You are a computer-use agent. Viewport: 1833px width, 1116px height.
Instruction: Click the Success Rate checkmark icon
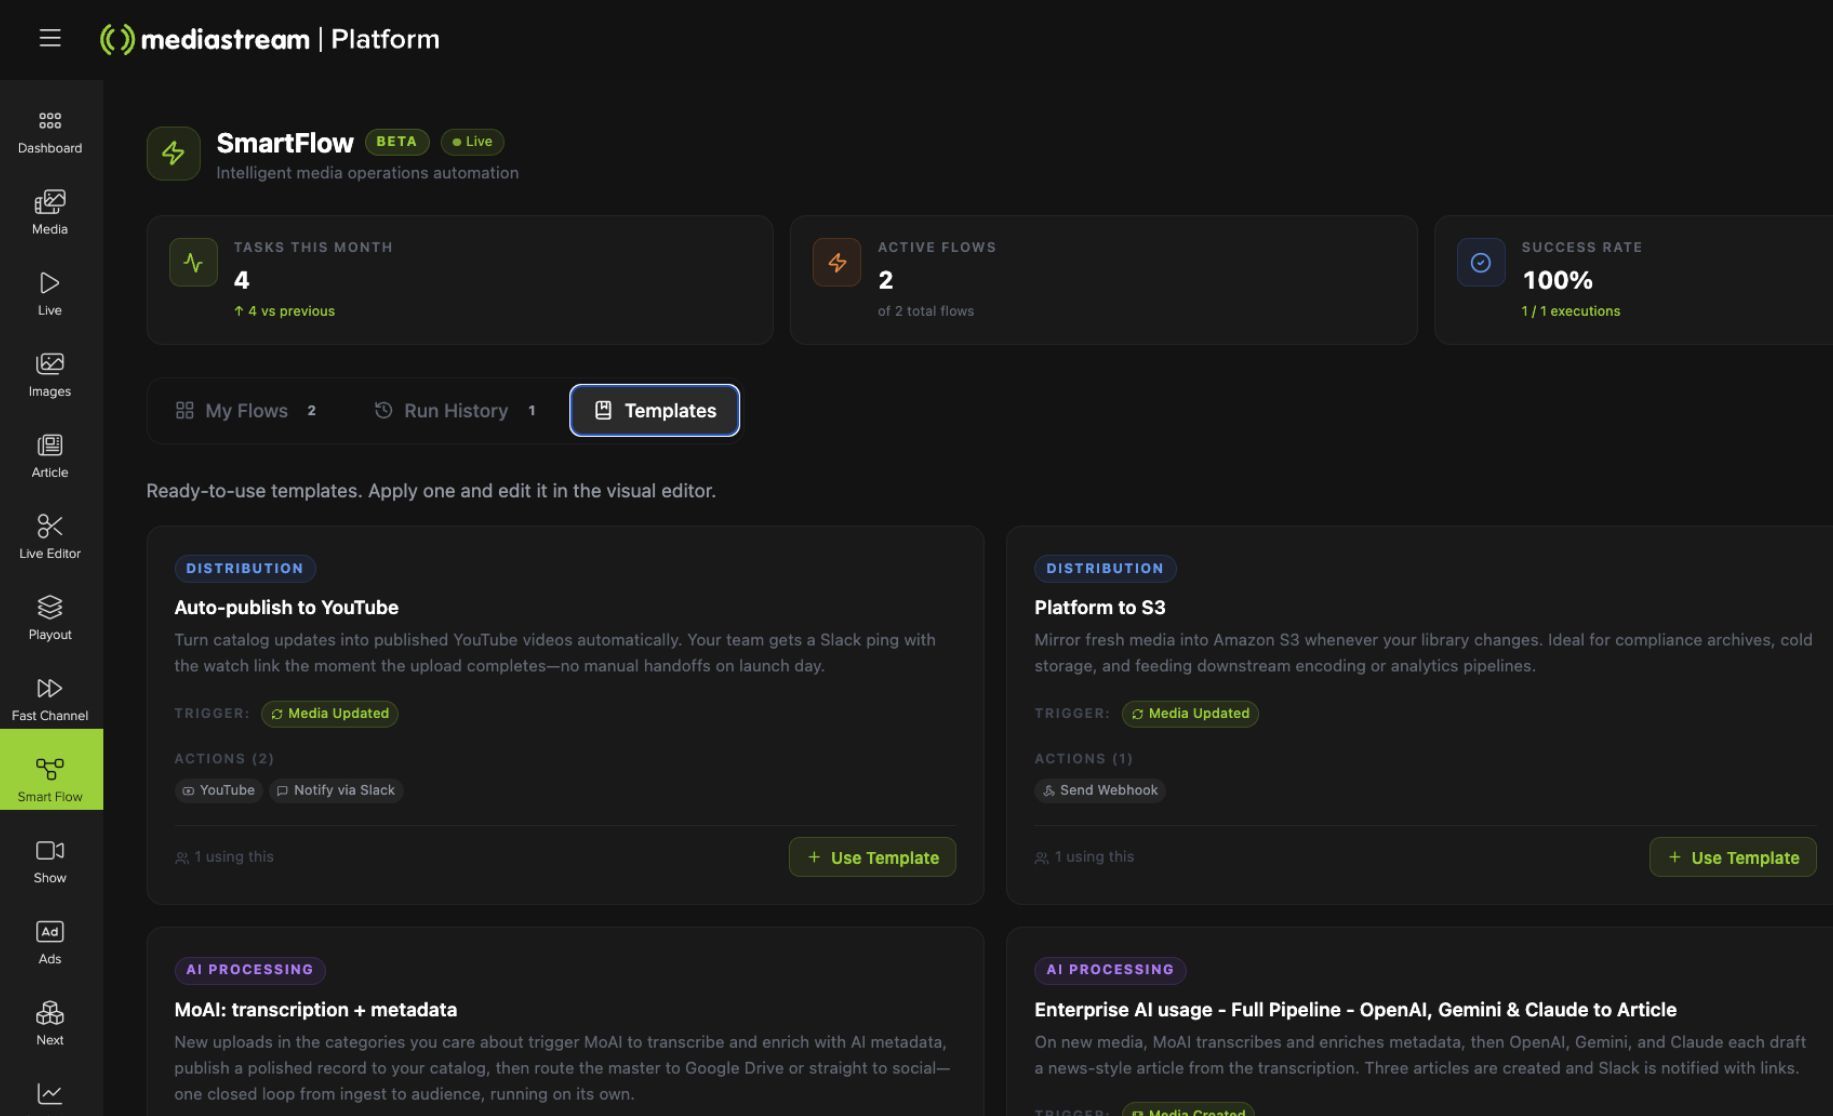(x=1481, y=262)
